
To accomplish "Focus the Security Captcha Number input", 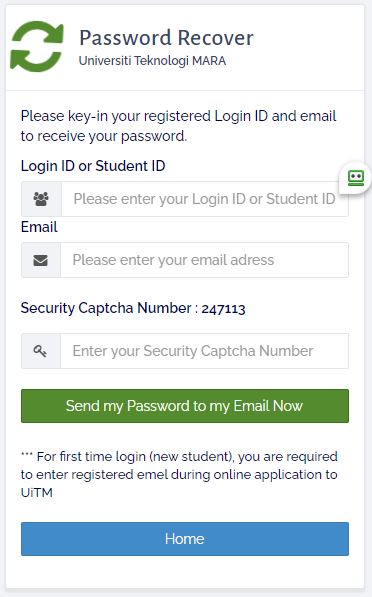I will coord(204,351).
